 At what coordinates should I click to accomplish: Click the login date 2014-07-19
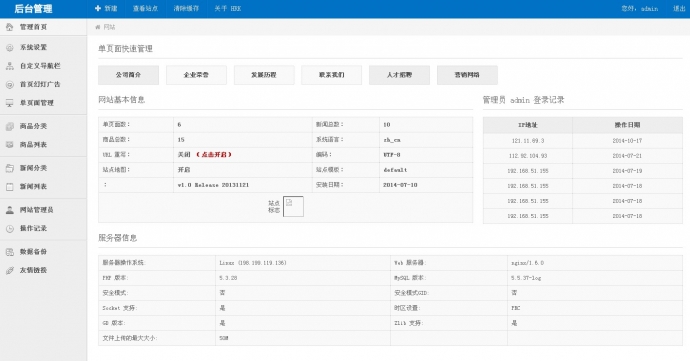(x=627, y=171)
